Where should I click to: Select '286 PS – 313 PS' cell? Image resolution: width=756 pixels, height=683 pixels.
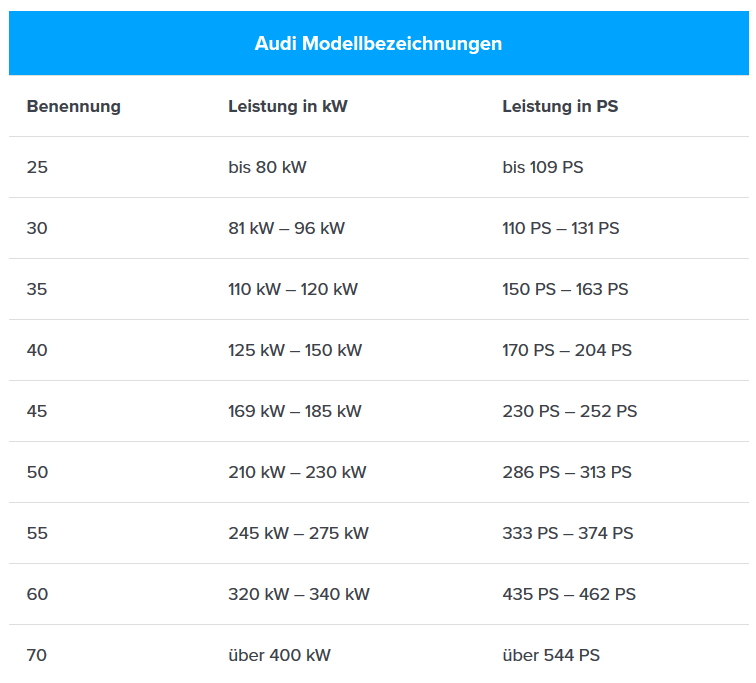click(x=567, y=472)
